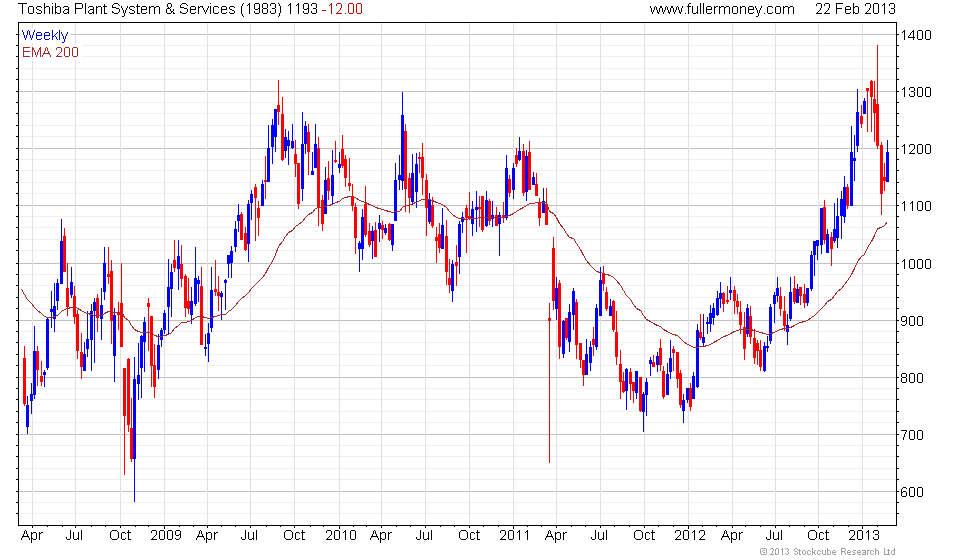Click the Weekly label
Screen dimensions: 980x560
[x=44, y=35]
